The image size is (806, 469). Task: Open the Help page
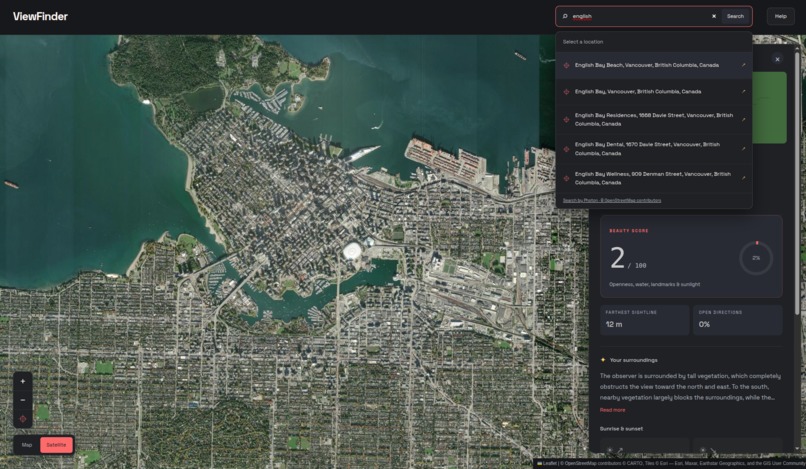click(x=780, y=16)
